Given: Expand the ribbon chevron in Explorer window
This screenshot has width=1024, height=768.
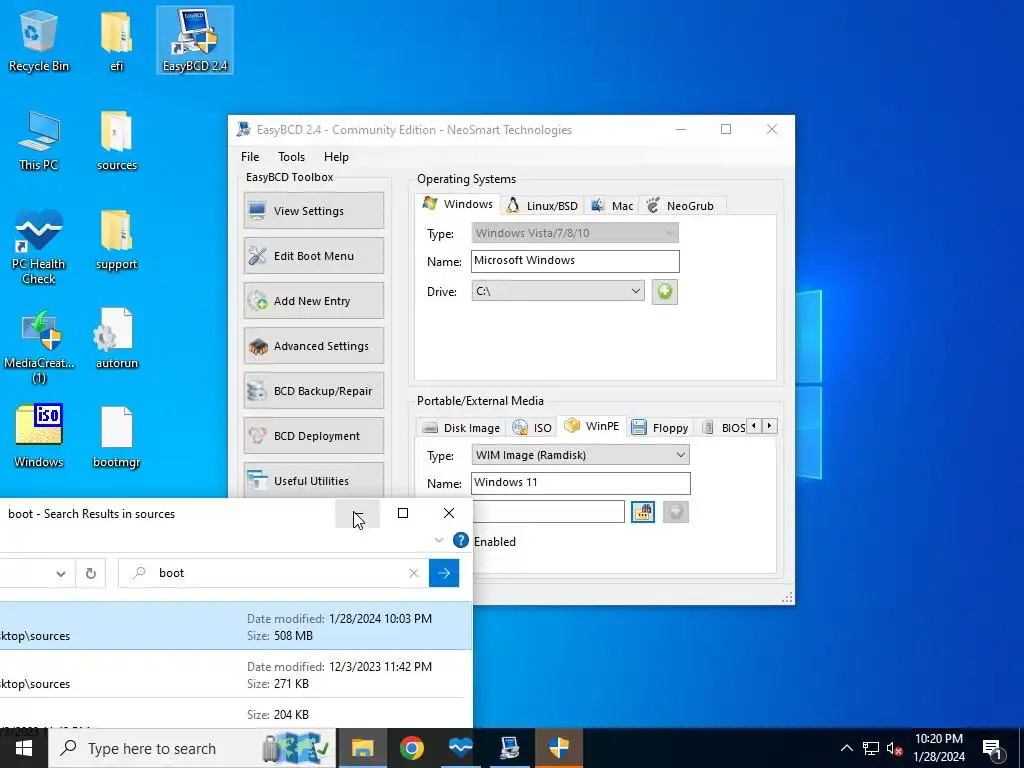Looking at the screenshot, I should [x=439, y=540].
